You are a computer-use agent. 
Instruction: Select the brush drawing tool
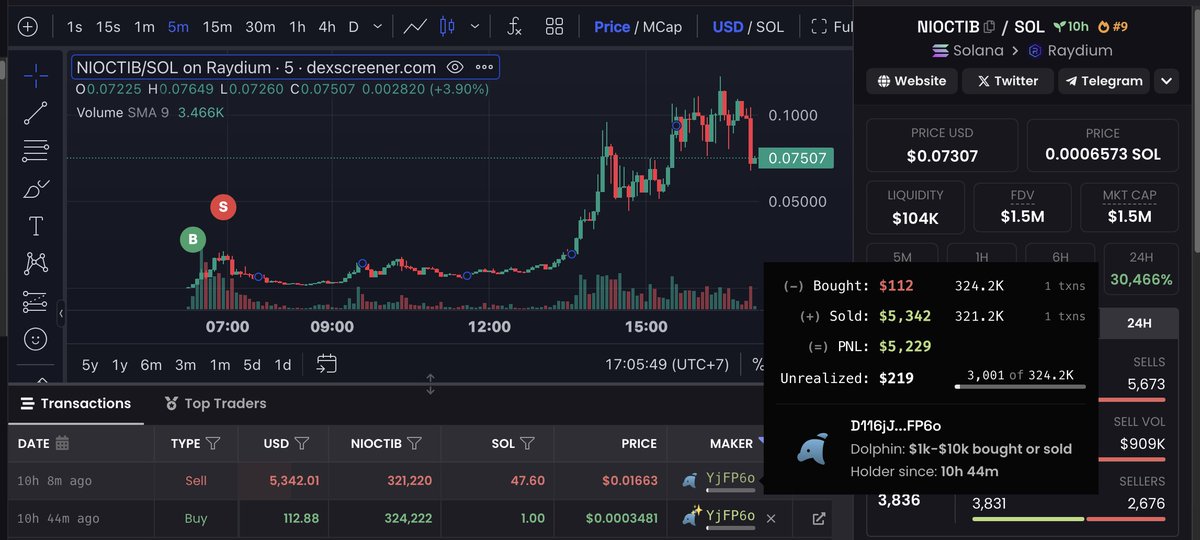(x=36, y=188)
